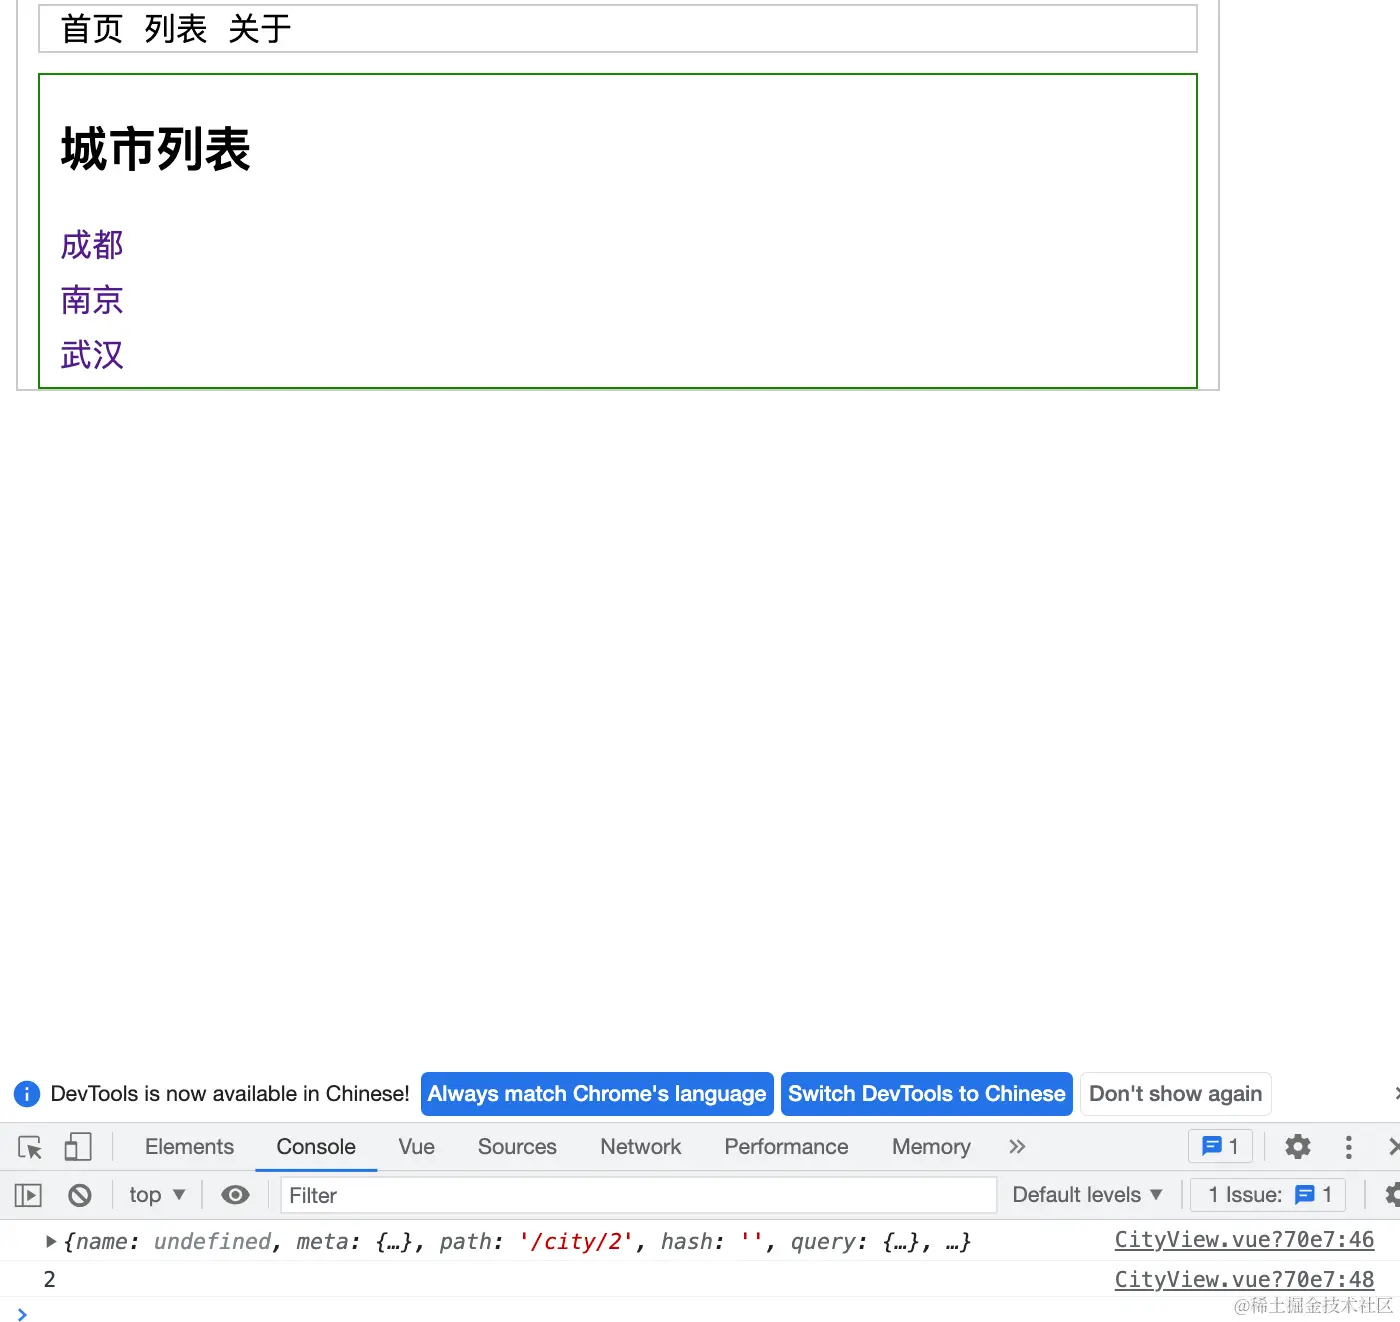The height and width of the screenshot is (1322, 1400).
Task: Open the 成都 city link
Action: tap(92, 245)
